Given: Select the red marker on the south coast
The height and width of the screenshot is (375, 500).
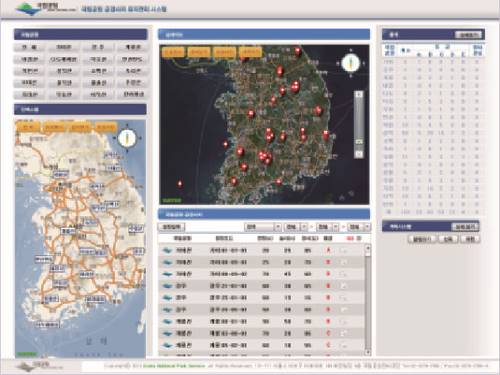Looking at the screenshot, I should tap(278, 182).
